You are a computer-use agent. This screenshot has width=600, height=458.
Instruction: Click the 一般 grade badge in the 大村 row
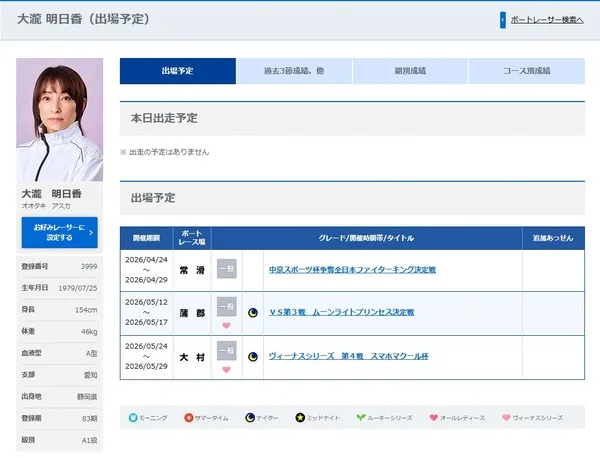pos(227,350)
